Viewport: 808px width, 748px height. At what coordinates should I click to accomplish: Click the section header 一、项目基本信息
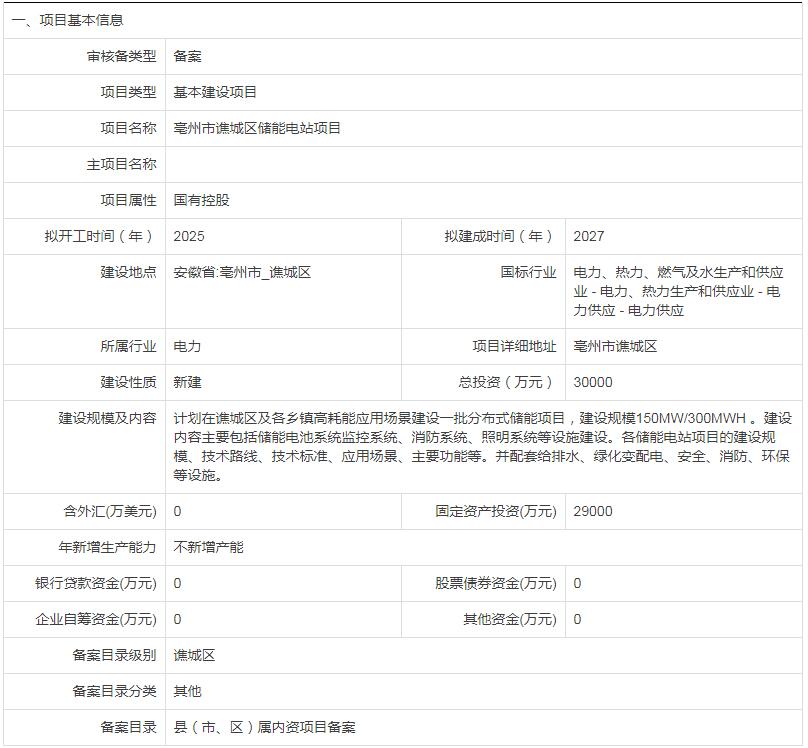coord(70,17)
